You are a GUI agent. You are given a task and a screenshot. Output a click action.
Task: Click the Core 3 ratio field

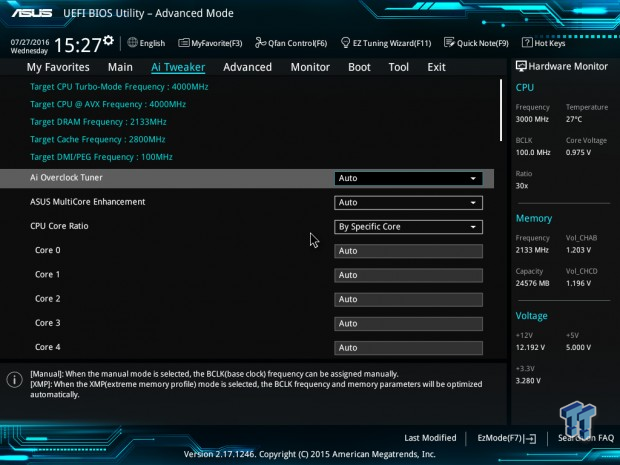click(408, 323)
